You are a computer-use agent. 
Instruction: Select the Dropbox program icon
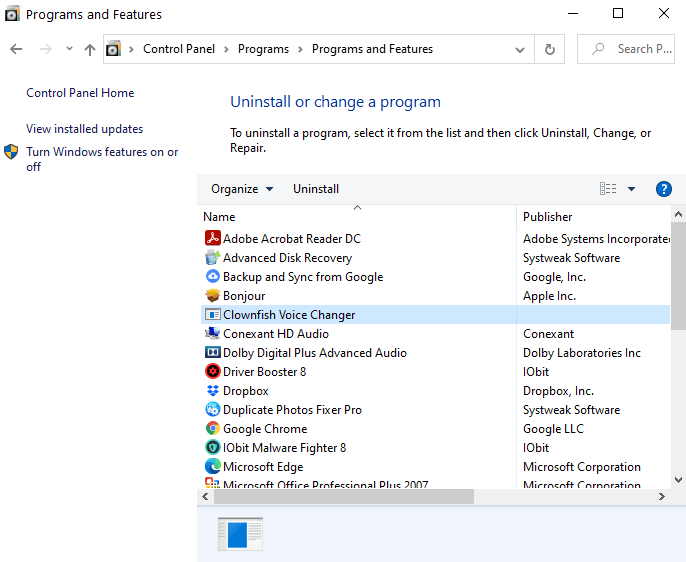coord(212,391)
